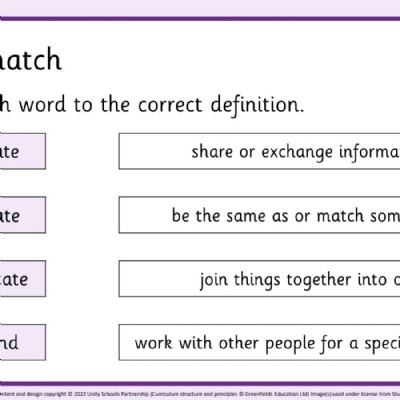
Task: Click the purple word box beside 'be the same as'
Action: (23, 215)
